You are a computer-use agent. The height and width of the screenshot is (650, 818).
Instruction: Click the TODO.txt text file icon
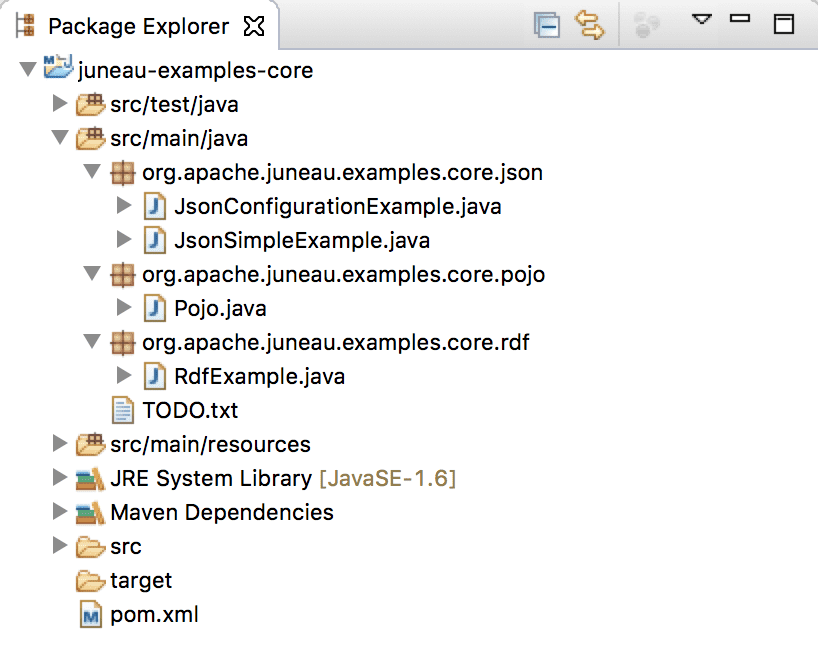click(123, 410)
